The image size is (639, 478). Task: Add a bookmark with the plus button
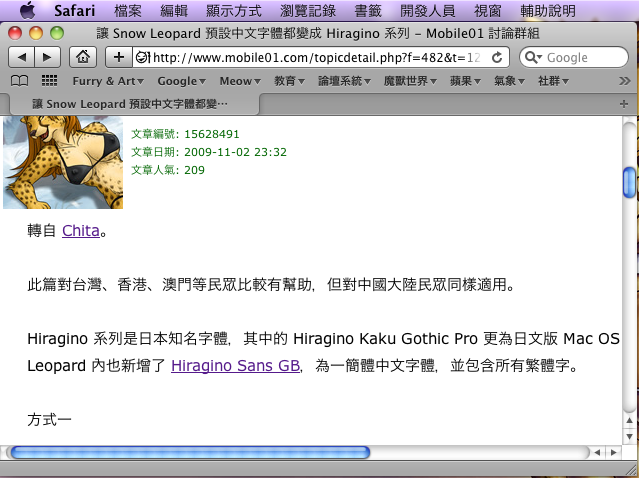[119, 57]
